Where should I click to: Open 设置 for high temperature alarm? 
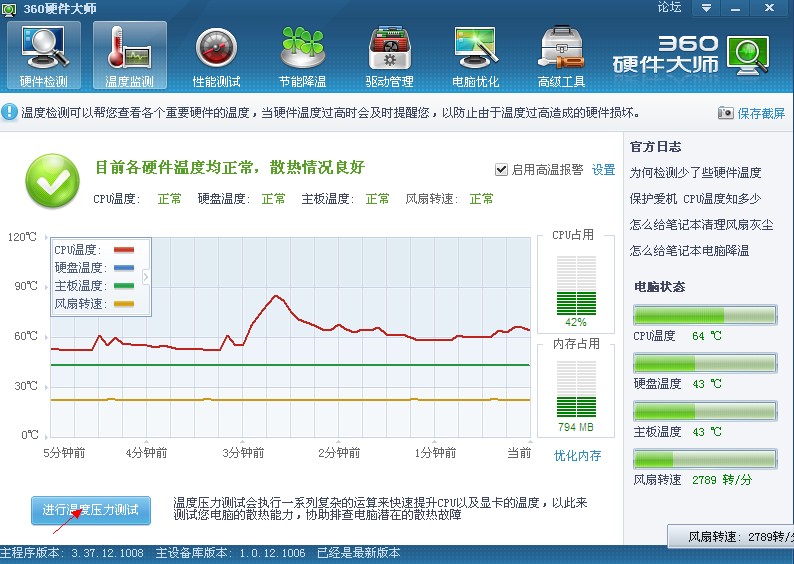(604, 170)
